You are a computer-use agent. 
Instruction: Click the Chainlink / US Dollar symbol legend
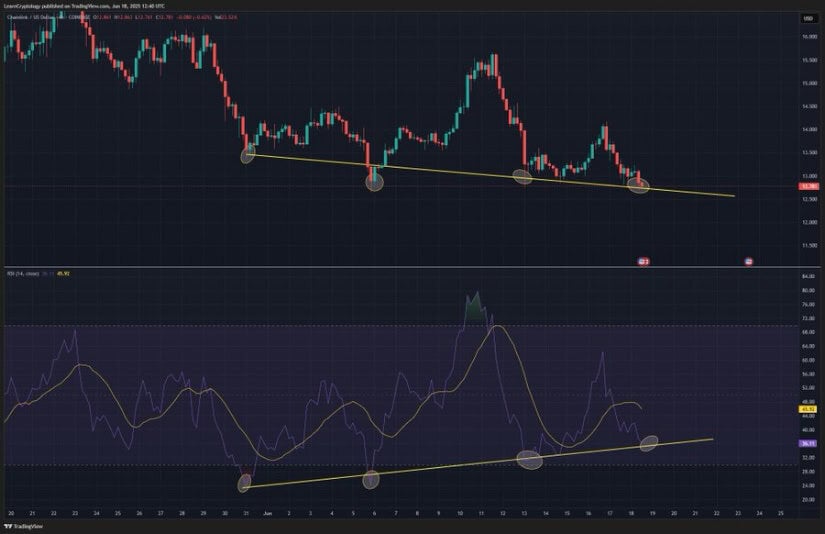point(37,17)
